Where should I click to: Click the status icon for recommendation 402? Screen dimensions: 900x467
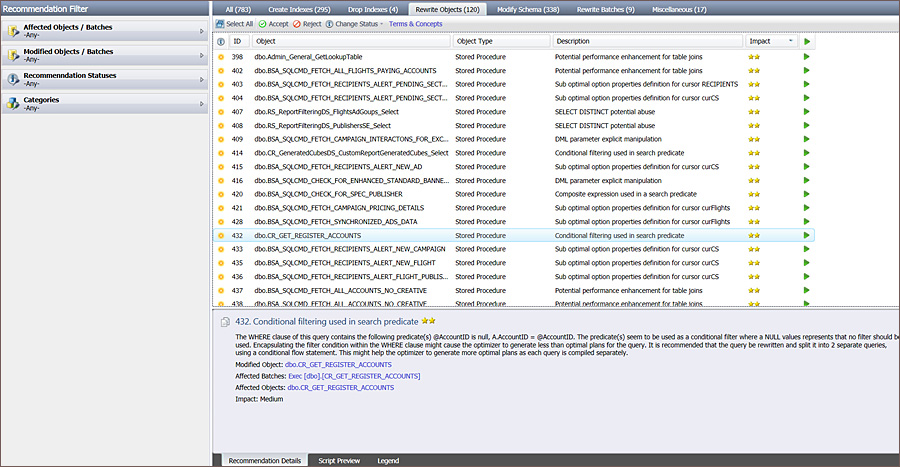pos(221,71)
